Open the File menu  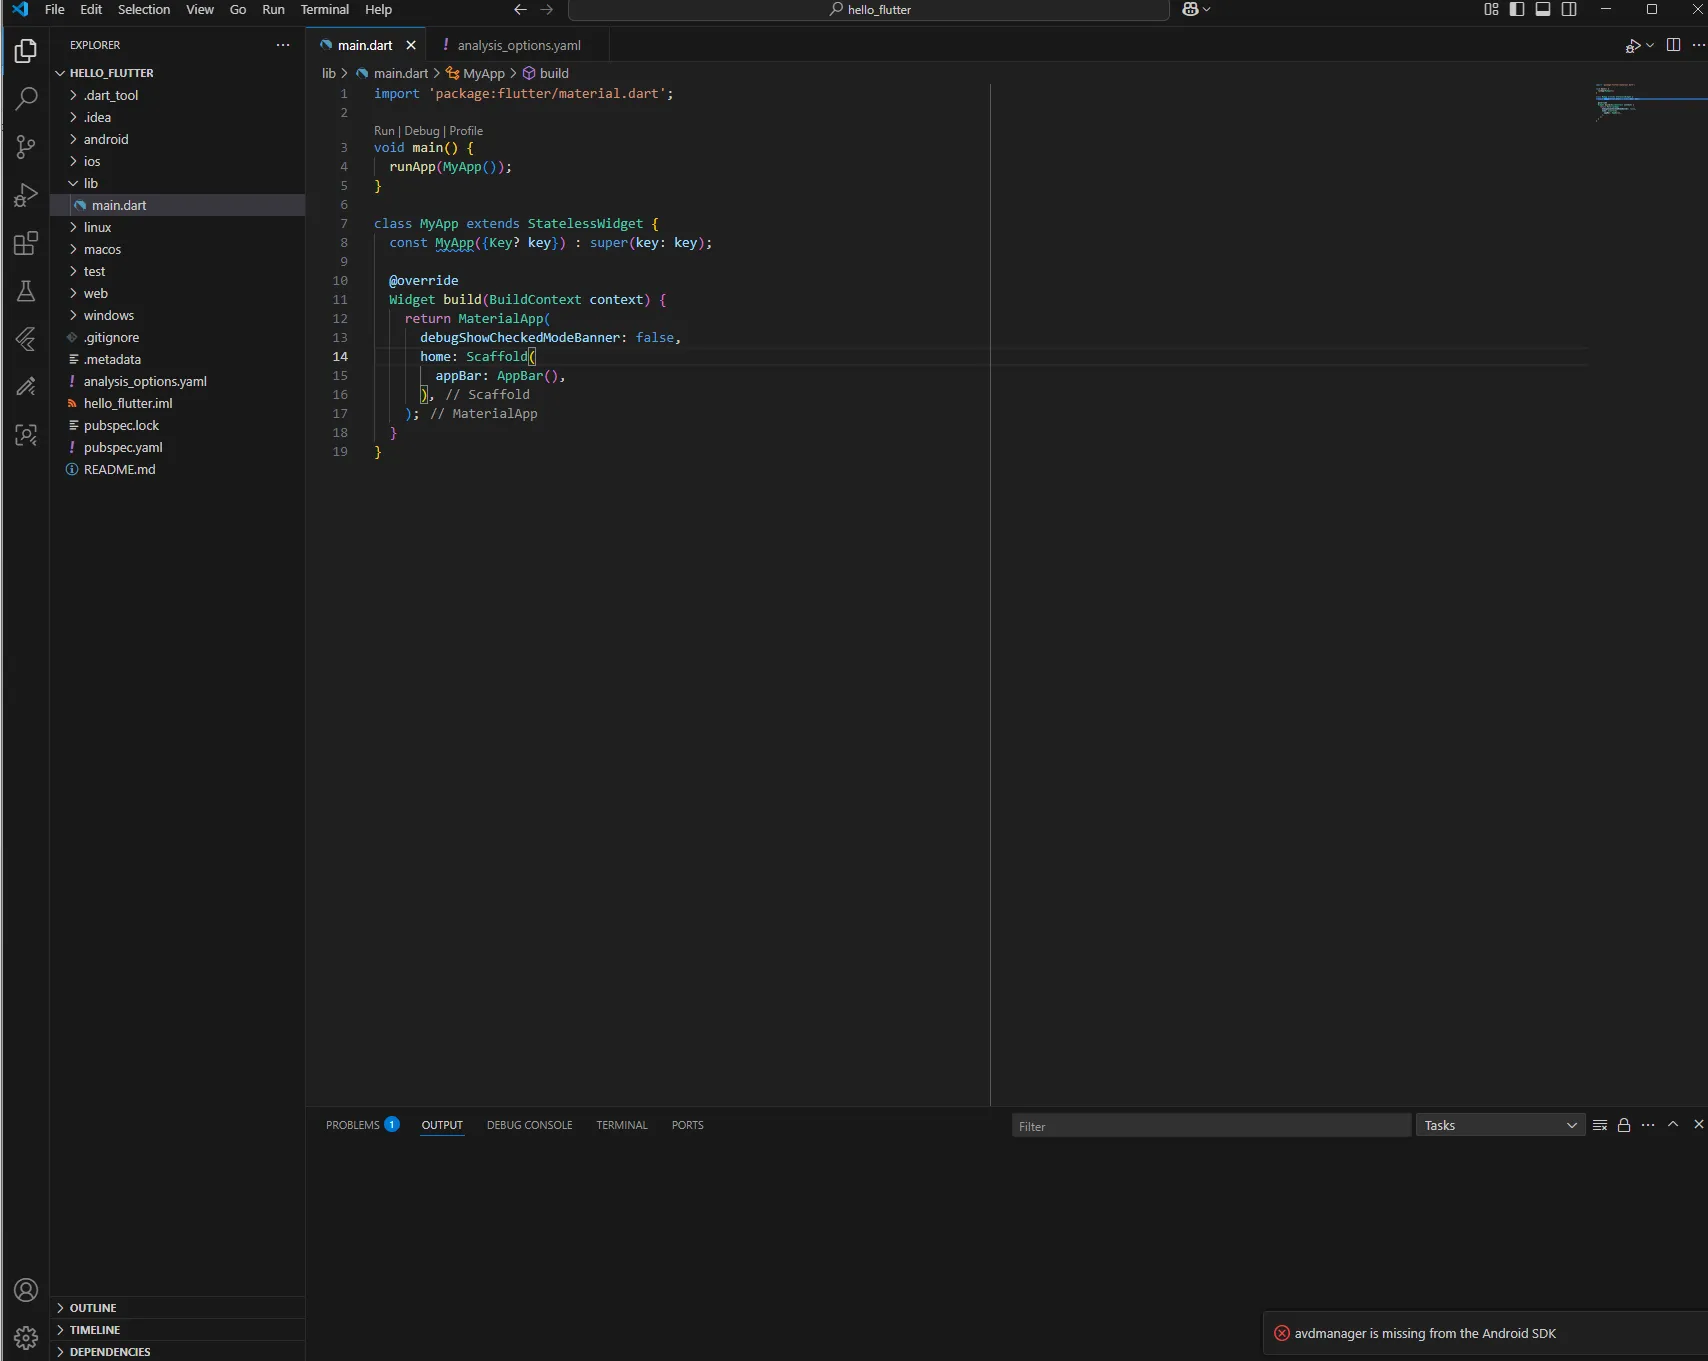pyautogui.click(x=55, y=9)
